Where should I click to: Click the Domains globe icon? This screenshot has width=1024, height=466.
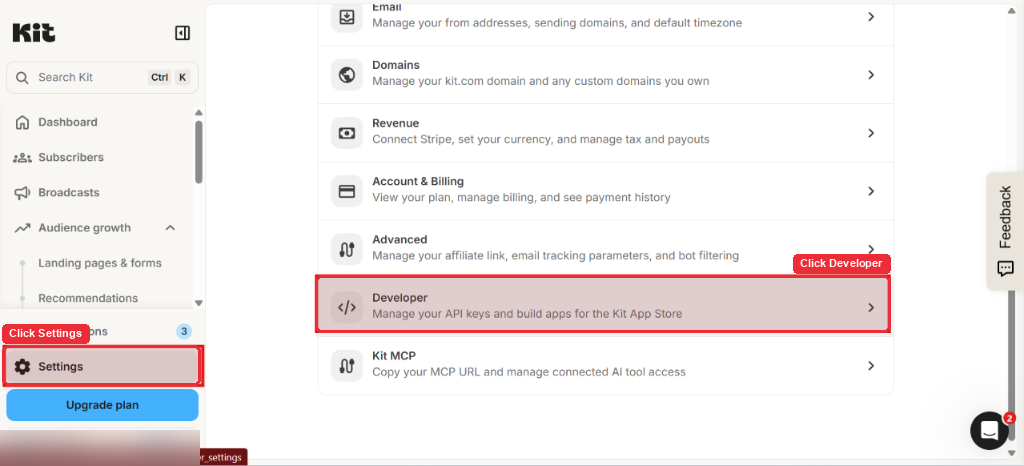(x=347, y=75)
